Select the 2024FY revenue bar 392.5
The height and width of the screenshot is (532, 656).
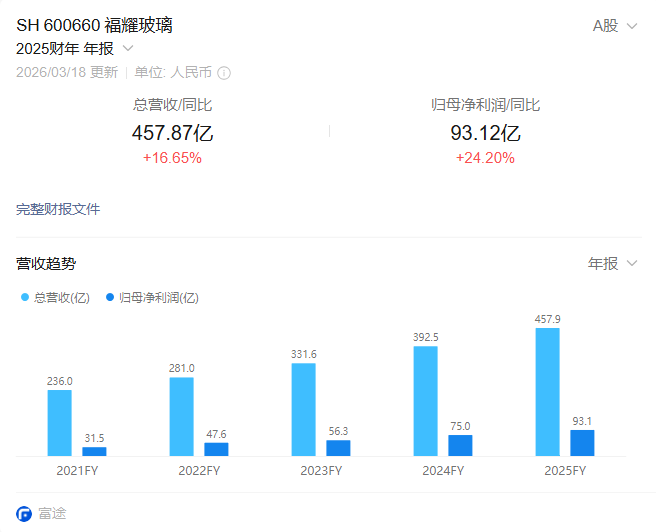[x=426, y=401]
